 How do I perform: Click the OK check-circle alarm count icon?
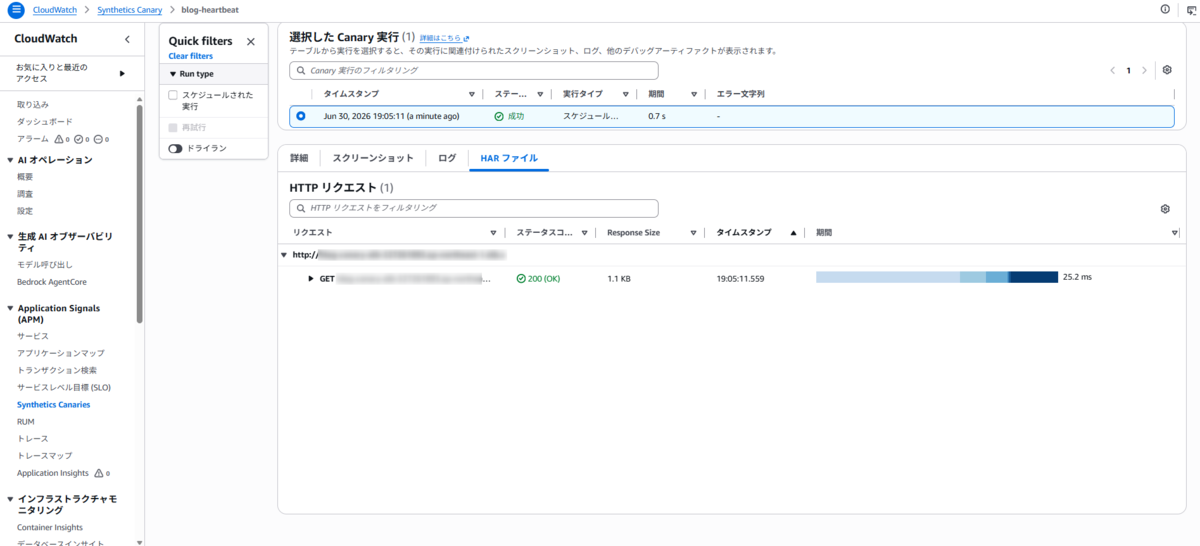(x=79, y=139)
